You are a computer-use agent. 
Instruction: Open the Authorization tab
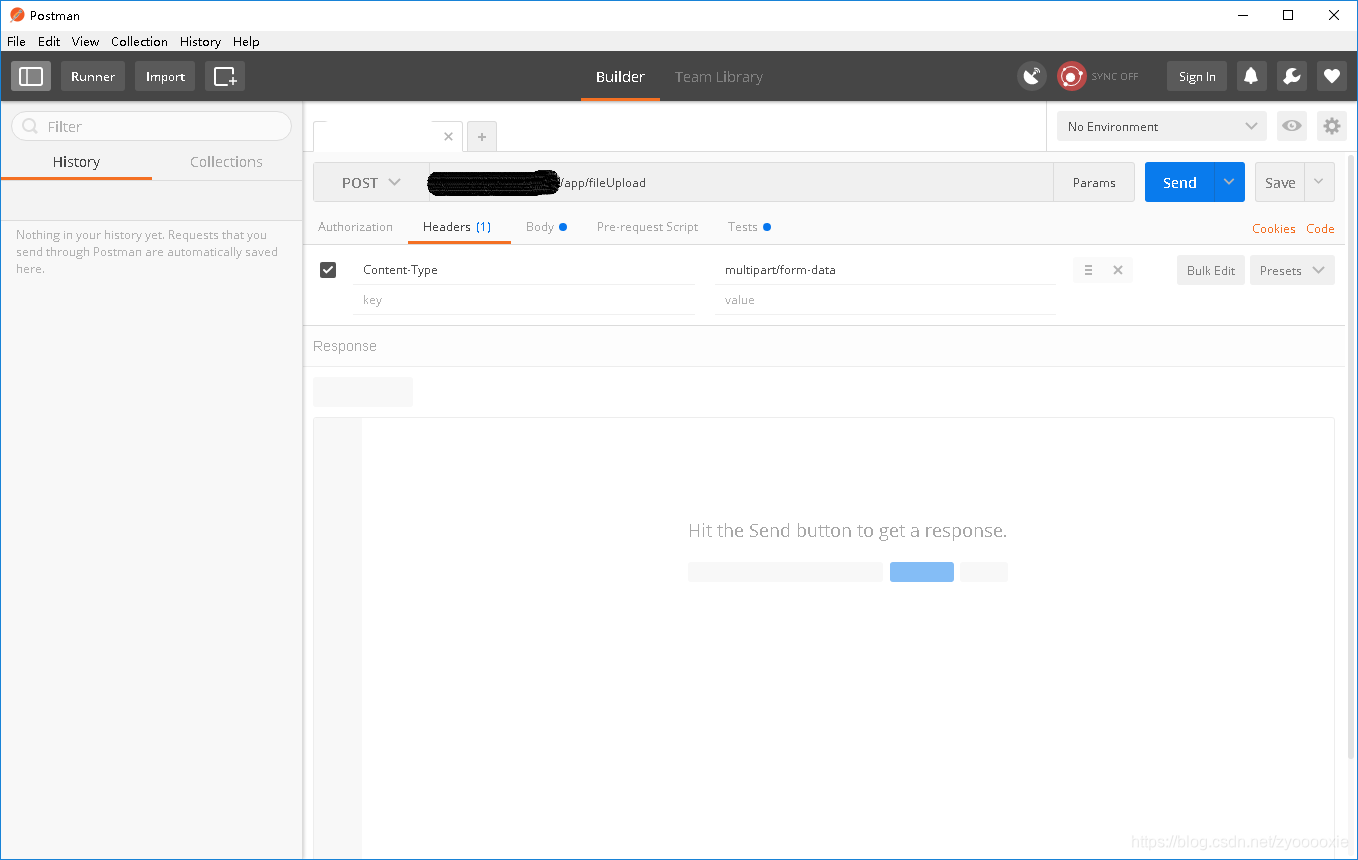[x=355, y=227]
